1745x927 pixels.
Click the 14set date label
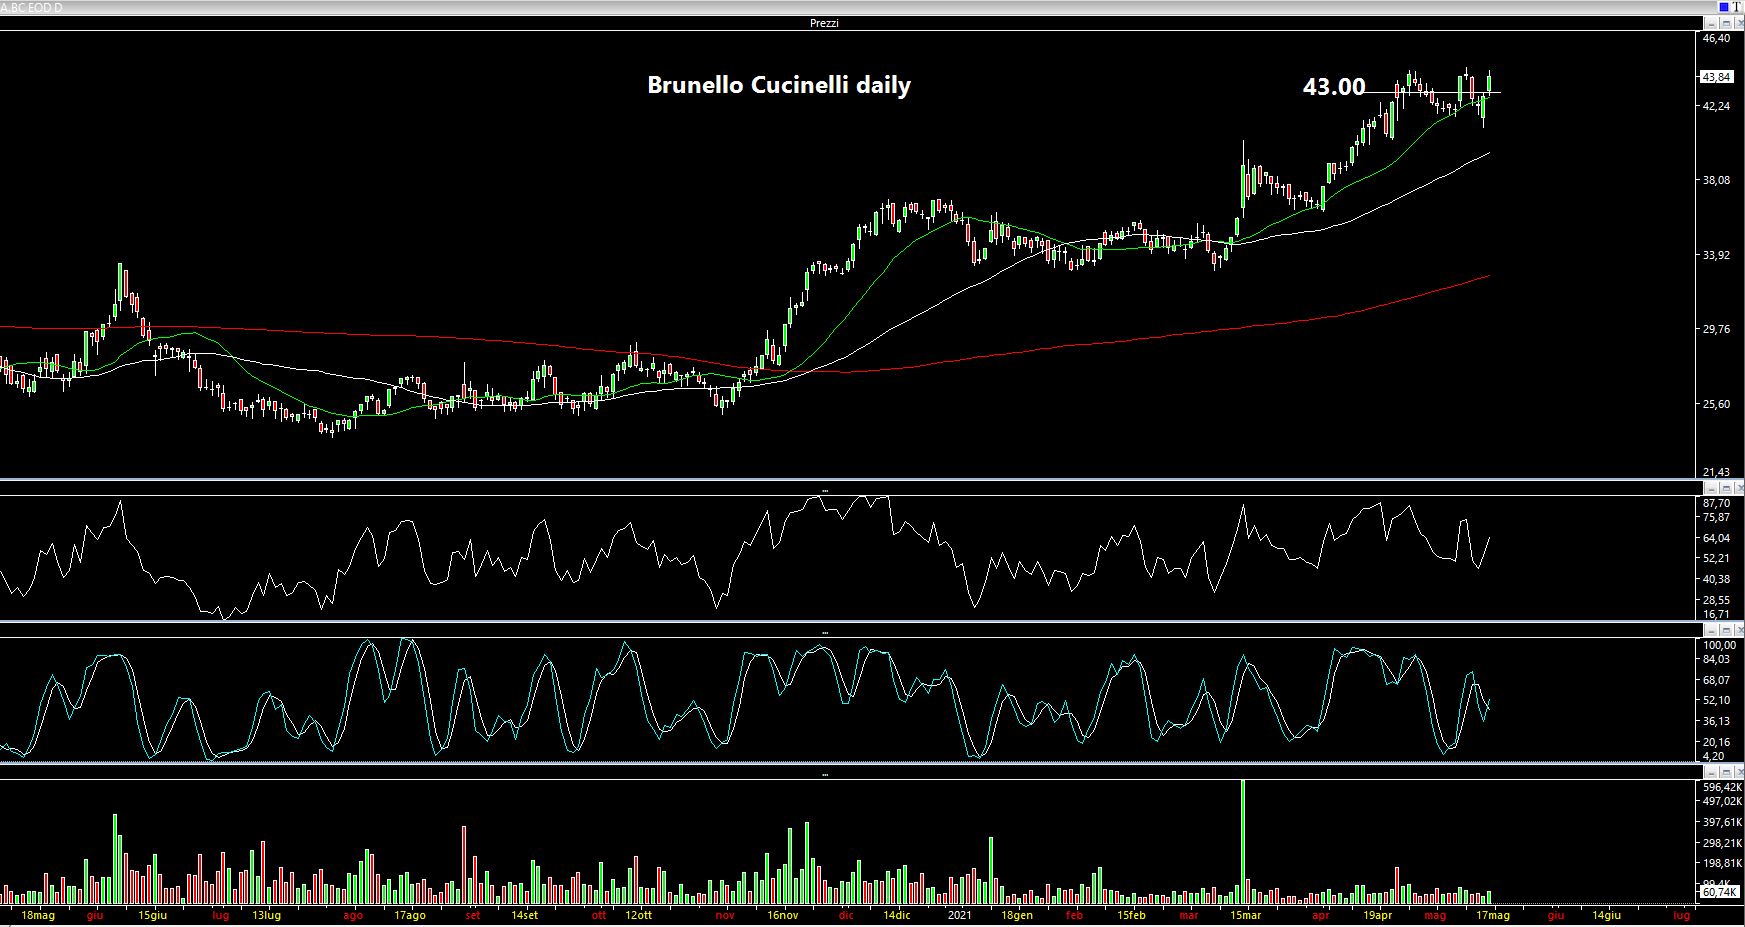pyautogui.click(x=524, y=915)
